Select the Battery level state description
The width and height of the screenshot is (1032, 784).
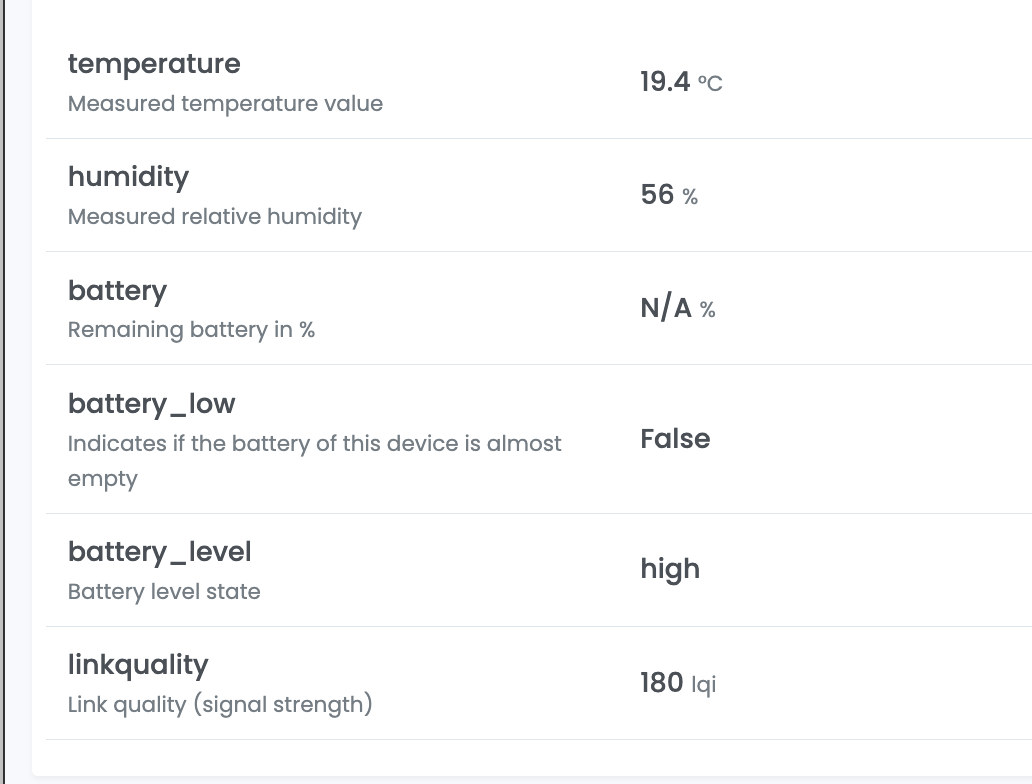pyautogui.click(x=164, y=591)
